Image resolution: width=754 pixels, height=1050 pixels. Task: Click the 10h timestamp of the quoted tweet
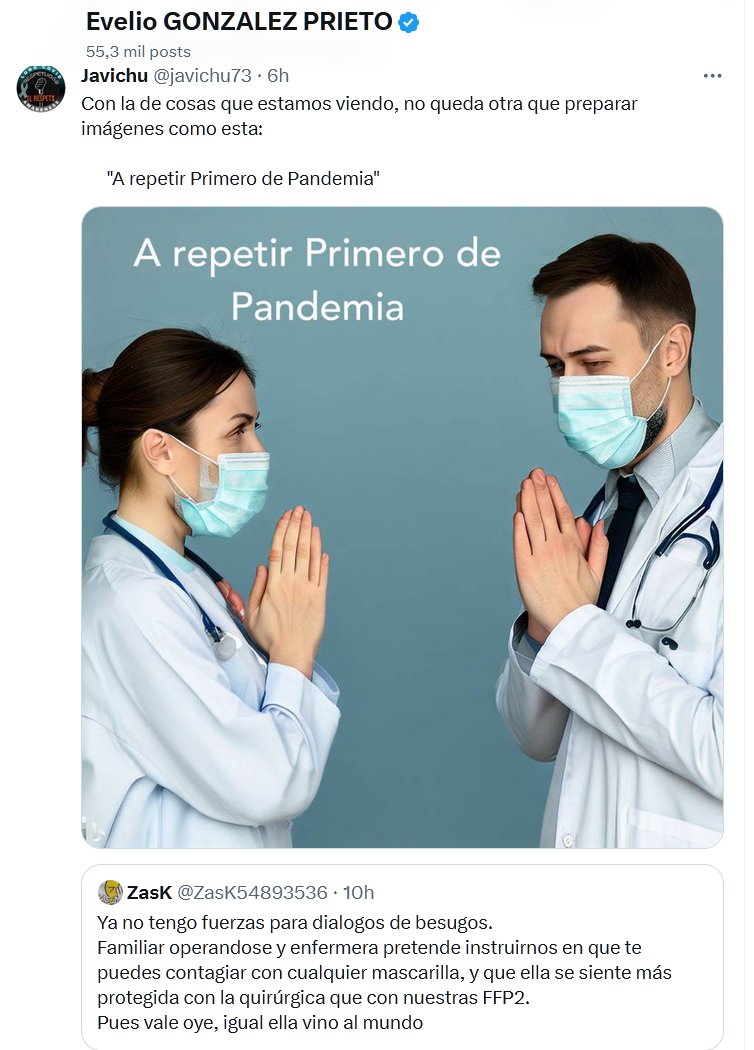click(358, 893)
